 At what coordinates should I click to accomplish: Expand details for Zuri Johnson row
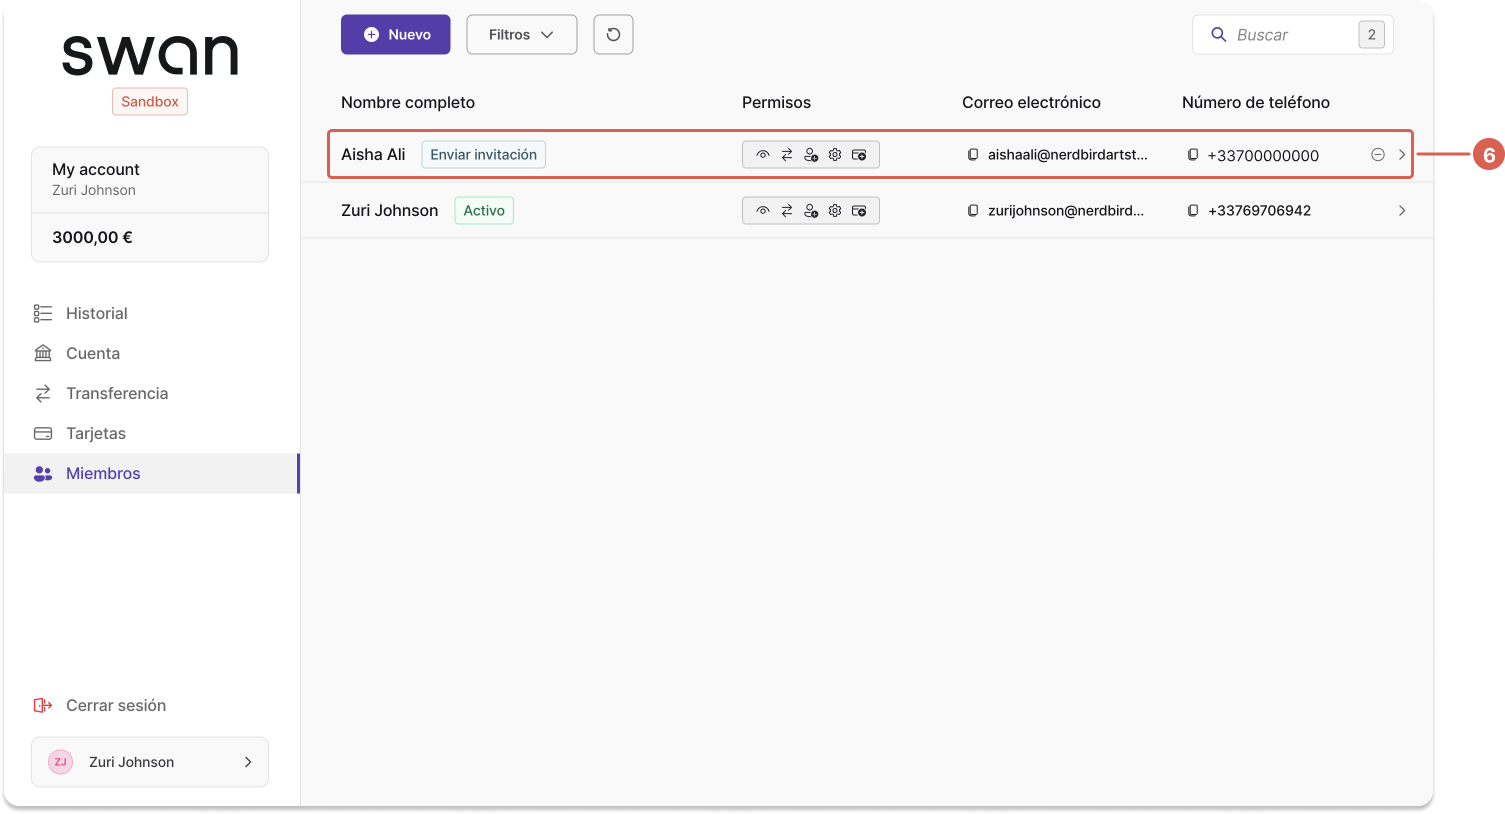pyautogui.click(x=1401, y=210)
